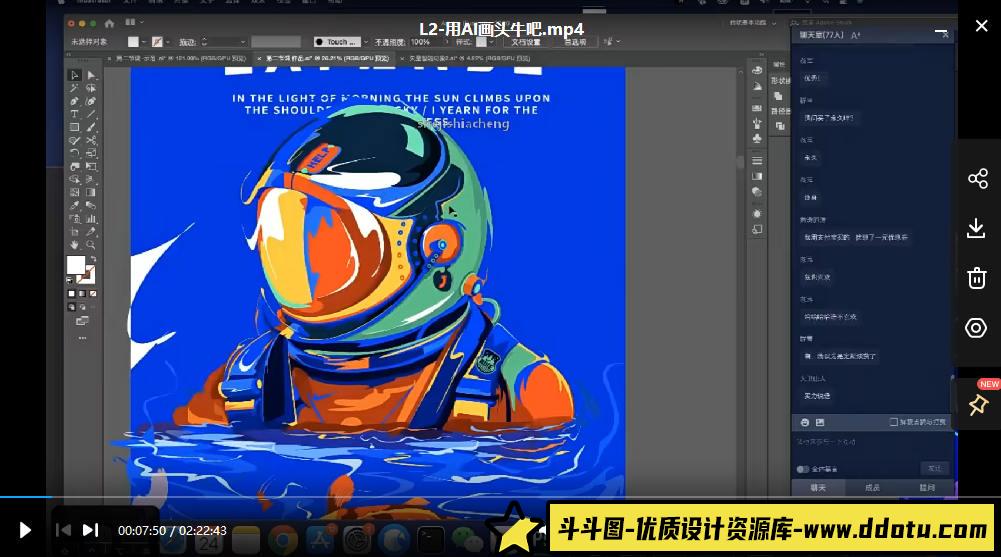Select the Gradient tool
Image resolution: width=1001 pixels, height=557 pixels.
91,193
